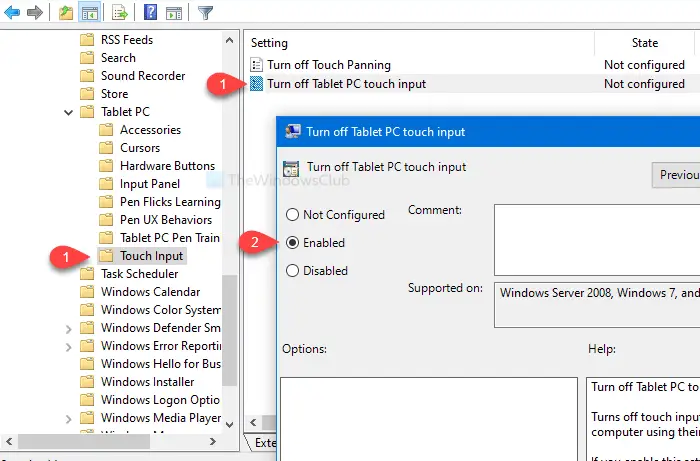700x461 pixels.
Task: Select the Windows Logon Optio tree item
Action: click(160, 399)
